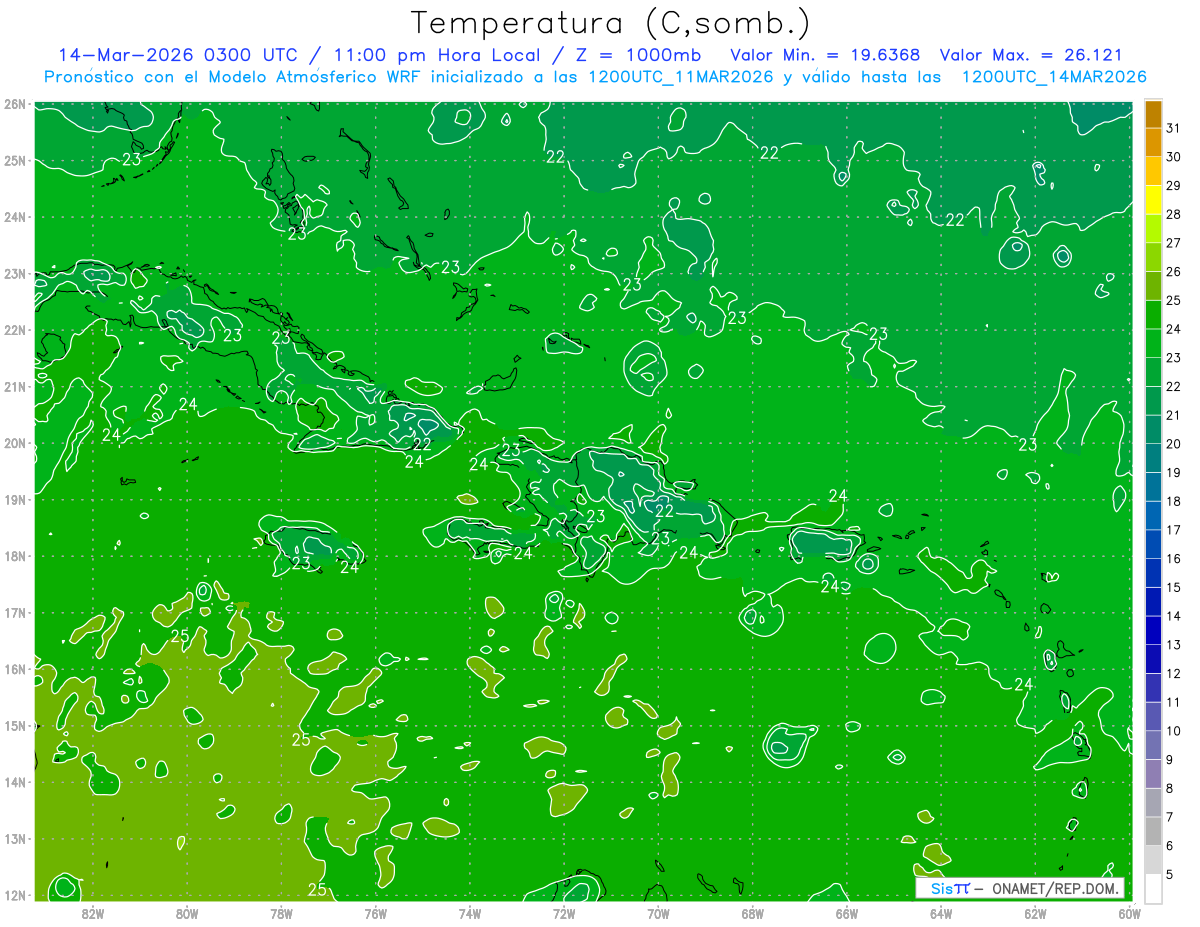Click the yellow swatch between 28 and 29

1153,200
